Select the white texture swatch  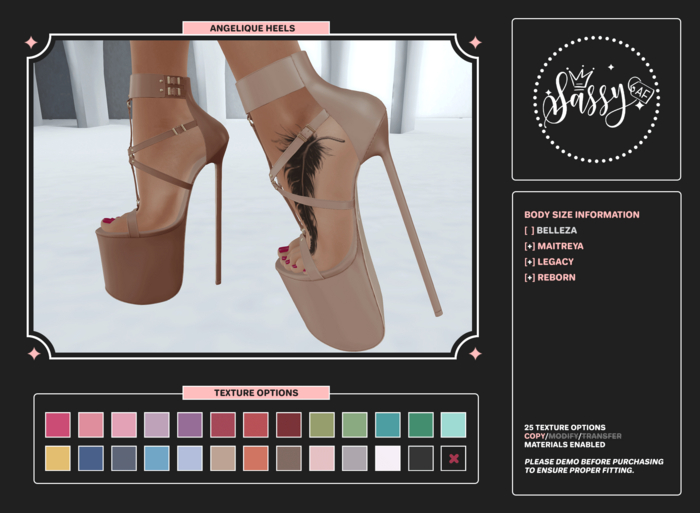pyautogui.click(x=388, y=458)
